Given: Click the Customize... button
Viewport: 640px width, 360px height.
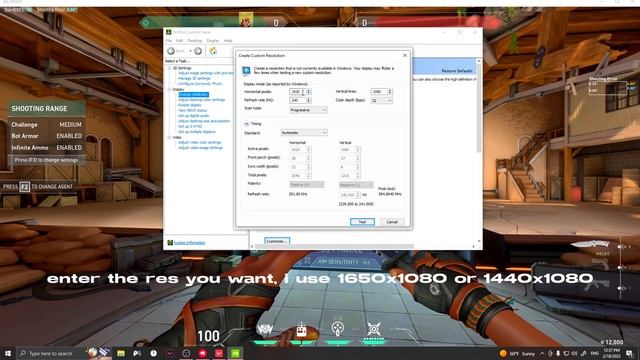Looking at the screenshot, I should coord(277,241).
